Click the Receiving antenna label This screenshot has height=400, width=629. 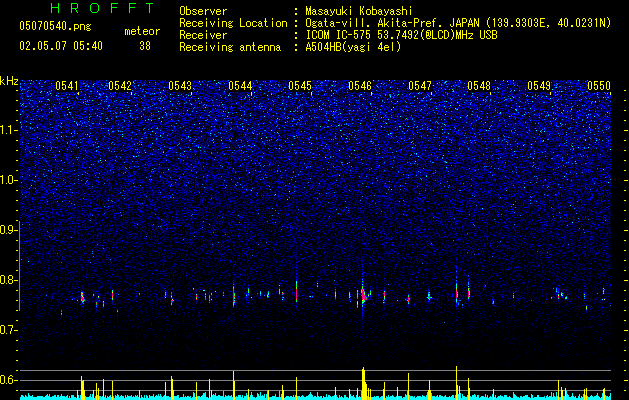coord(230,47)
